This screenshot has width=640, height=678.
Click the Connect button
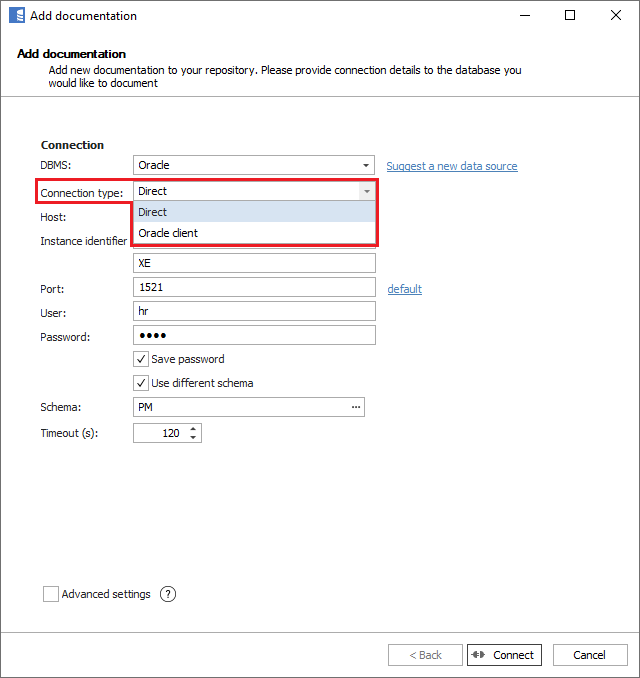point(504,655)
